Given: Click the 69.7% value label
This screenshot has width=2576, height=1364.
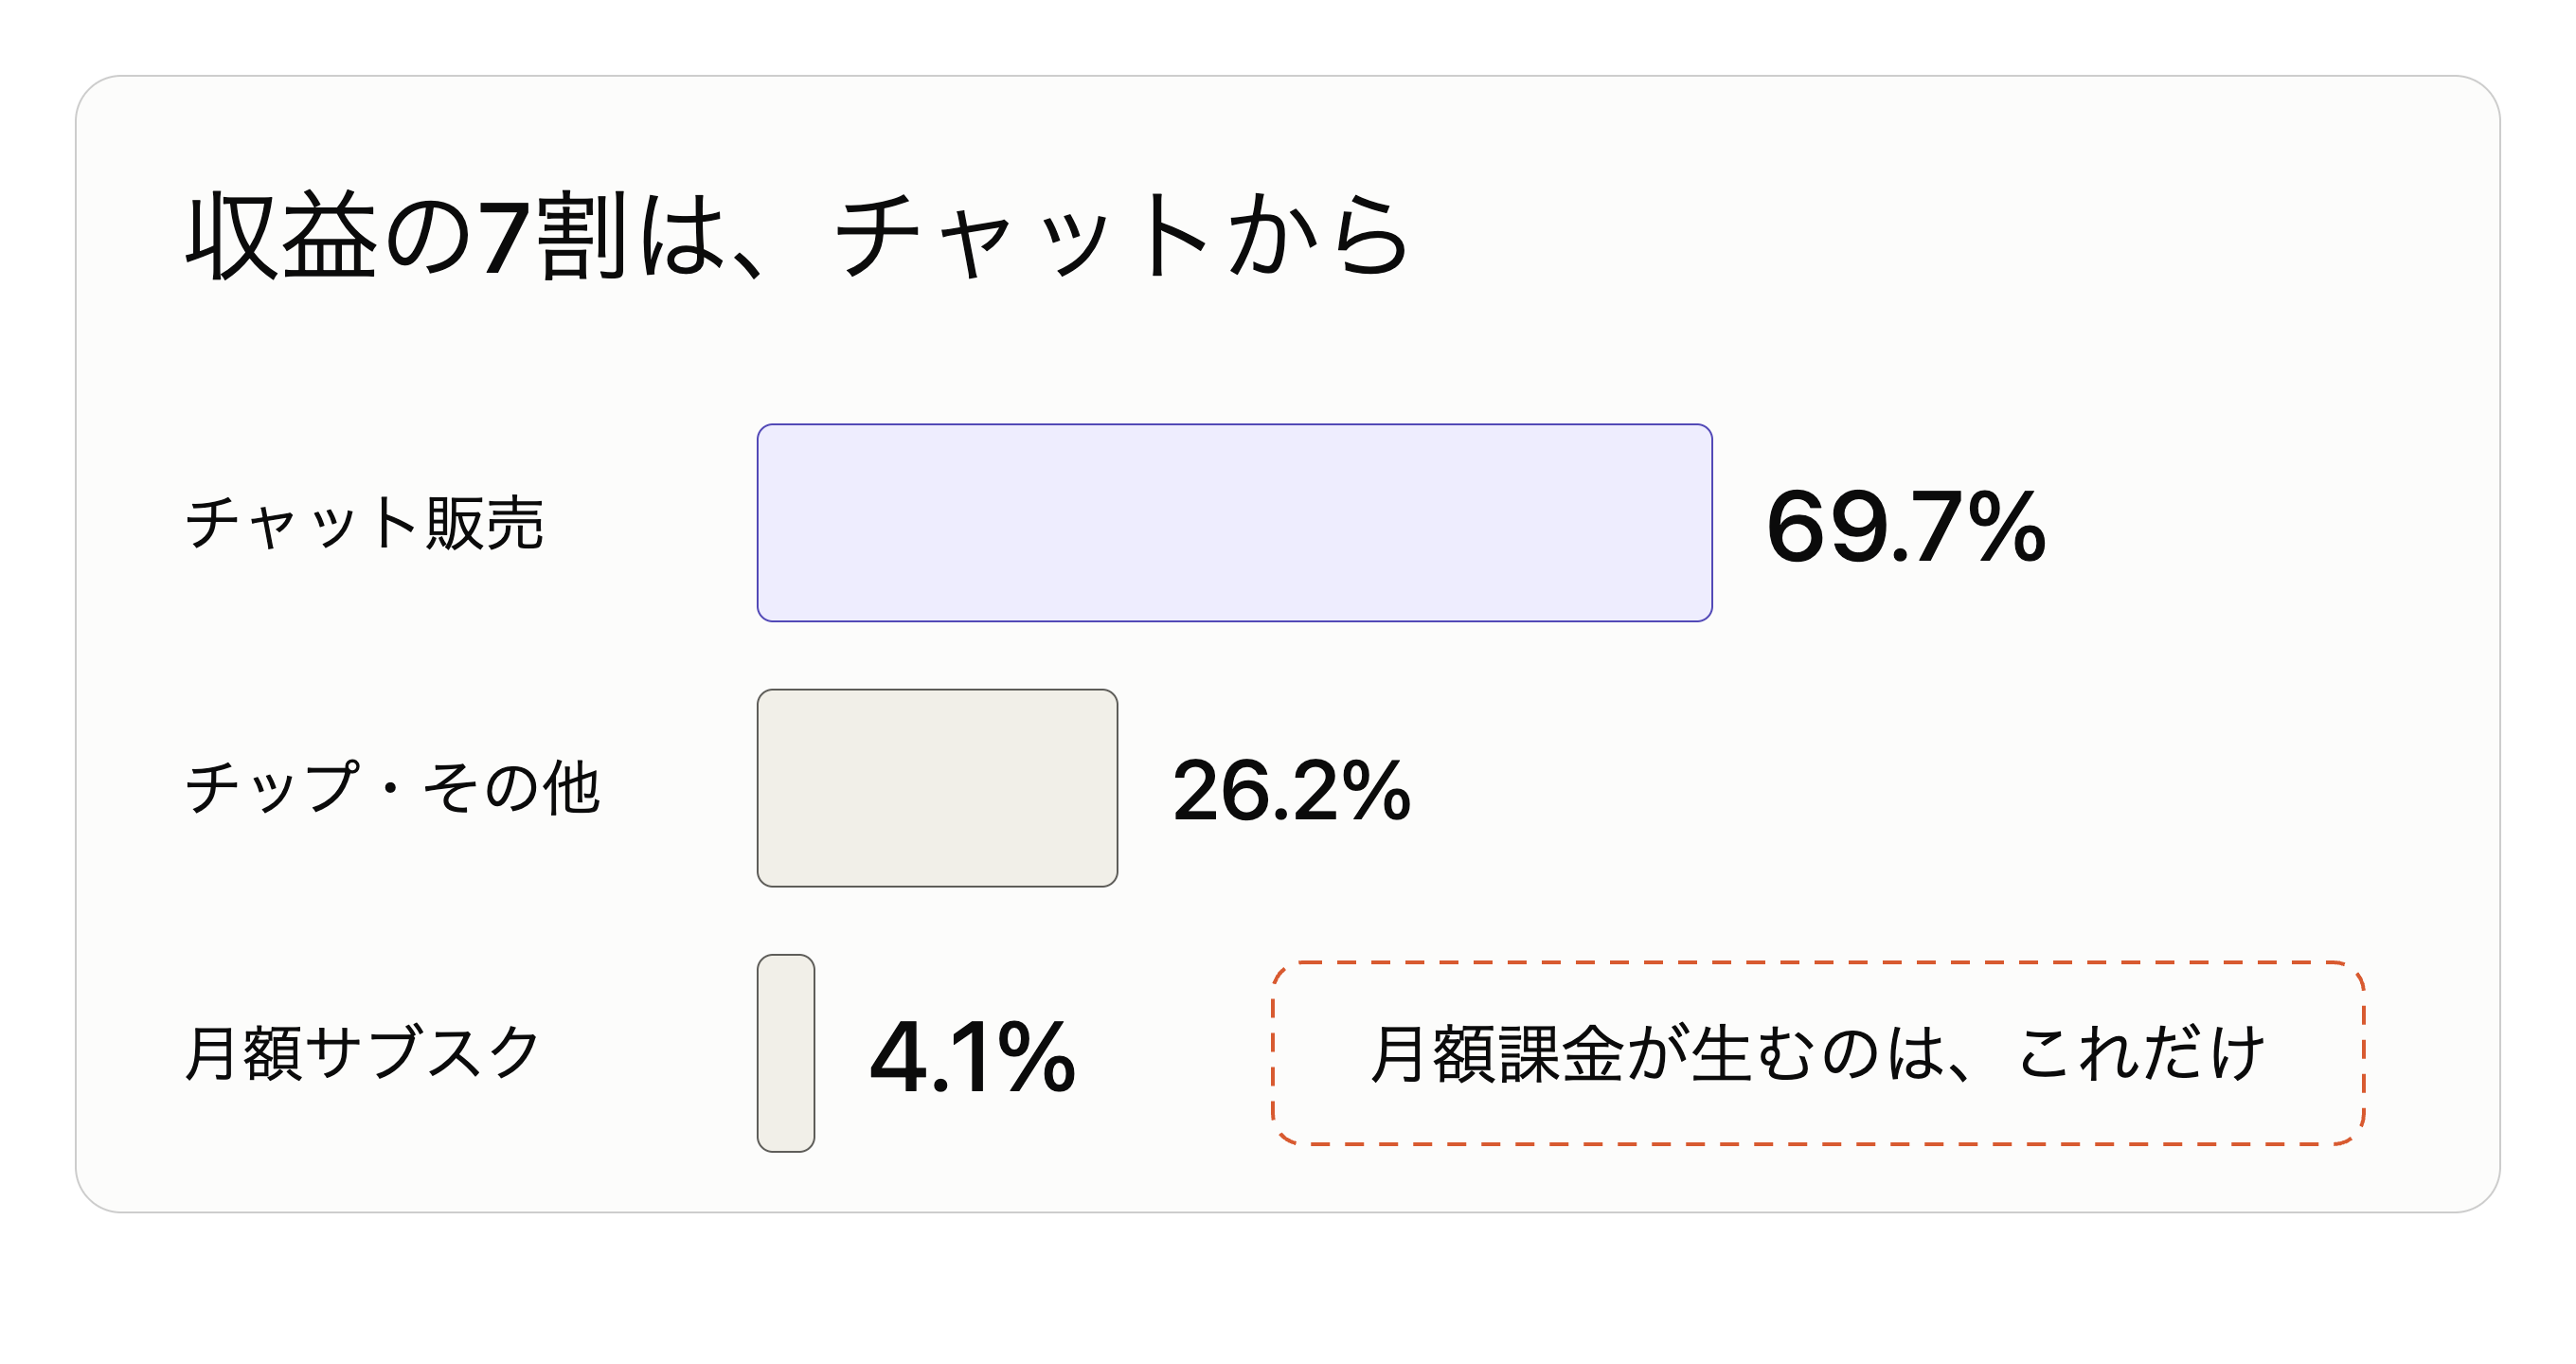Looking at the screenshot, I should point(1906,526).
